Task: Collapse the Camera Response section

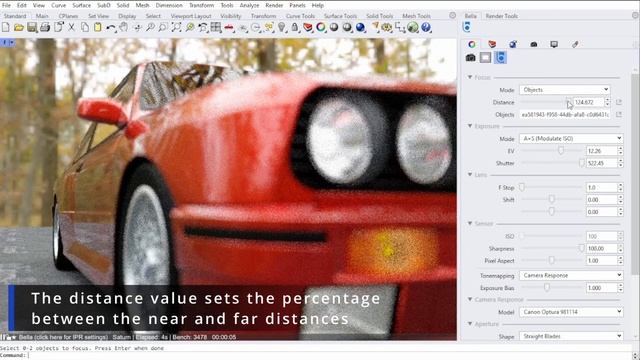Action: coord(470,299)
